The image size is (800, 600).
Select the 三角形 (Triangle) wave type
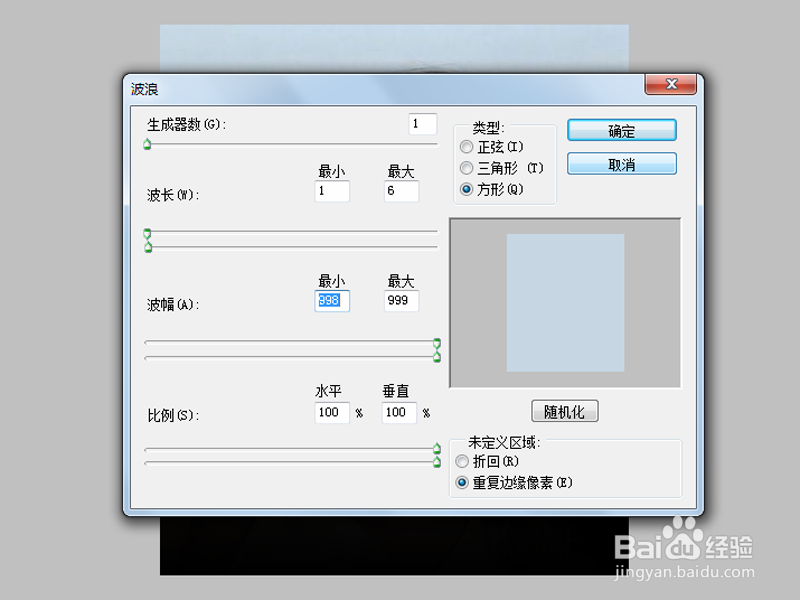click(x=466, y=168)
